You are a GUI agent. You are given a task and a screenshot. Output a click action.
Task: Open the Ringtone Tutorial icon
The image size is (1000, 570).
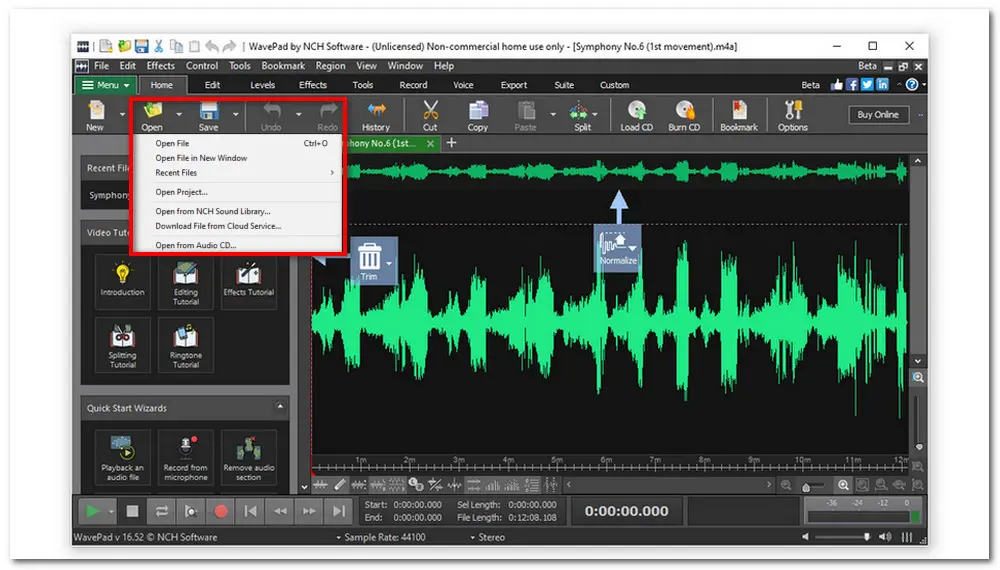tap(186, 345)
